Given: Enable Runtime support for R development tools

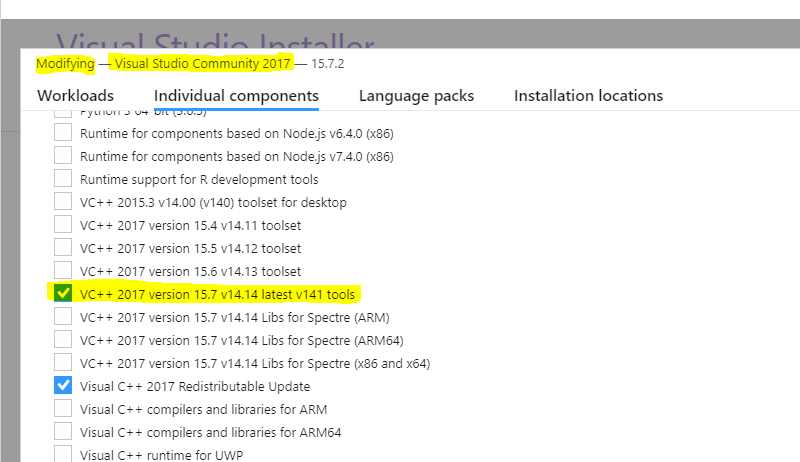Looking at the screenshot, I should pos(63,178).
